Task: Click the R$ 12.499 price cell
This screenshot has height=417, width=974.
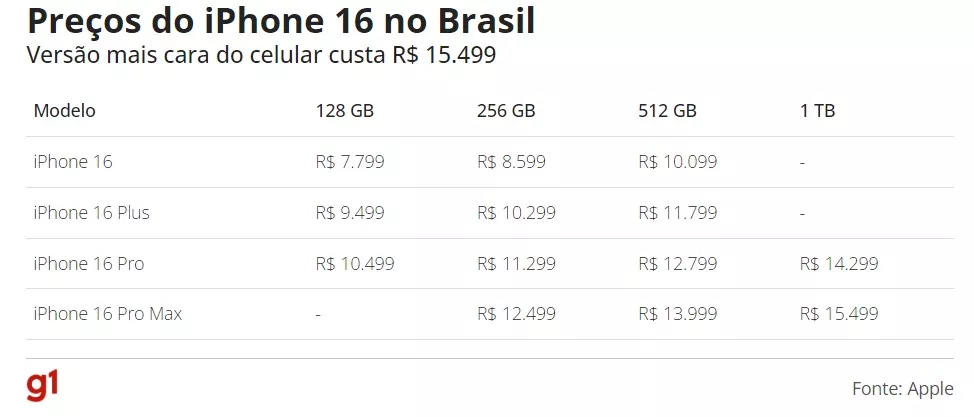Action: 517,314
